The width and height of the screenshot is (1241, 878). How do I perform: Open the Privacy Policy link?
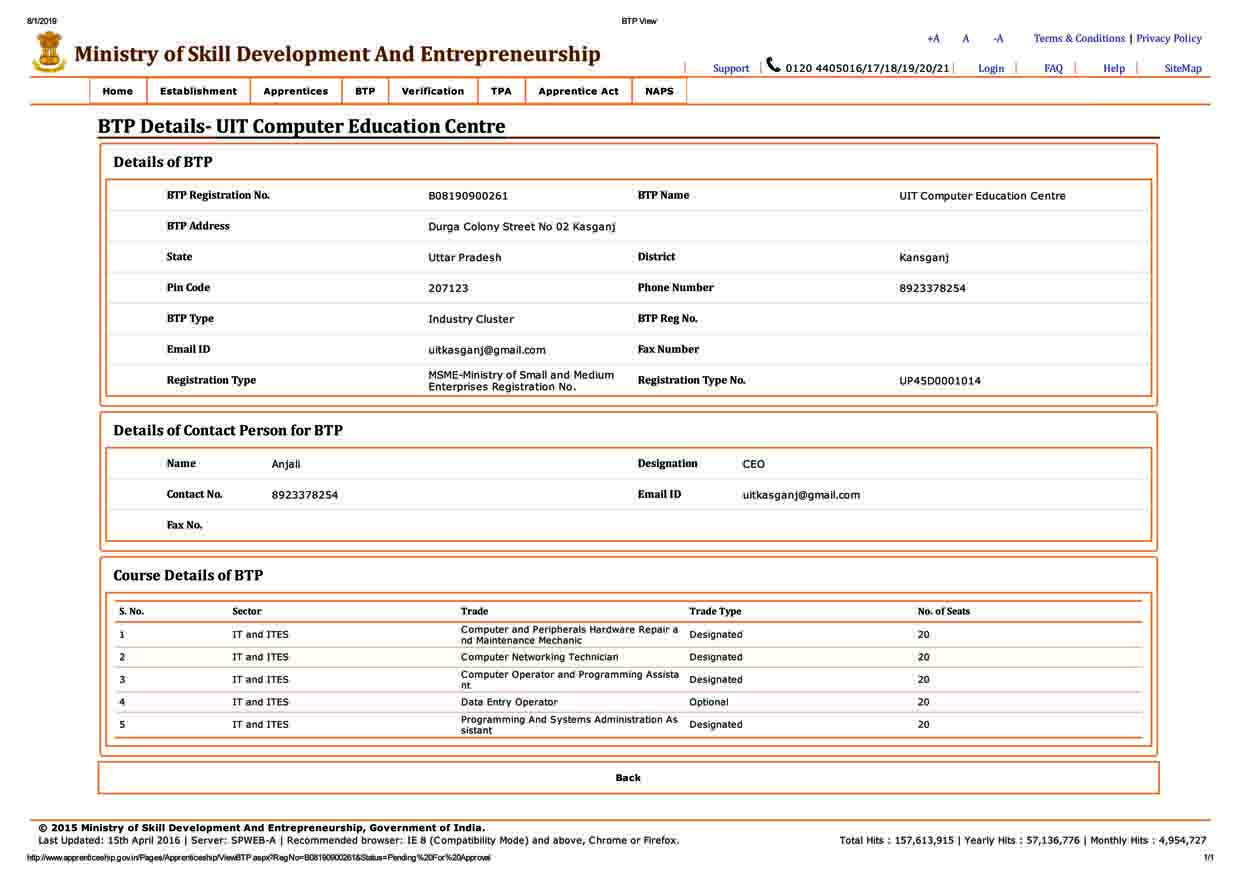pyautogui.click(x=1169, y=39)
